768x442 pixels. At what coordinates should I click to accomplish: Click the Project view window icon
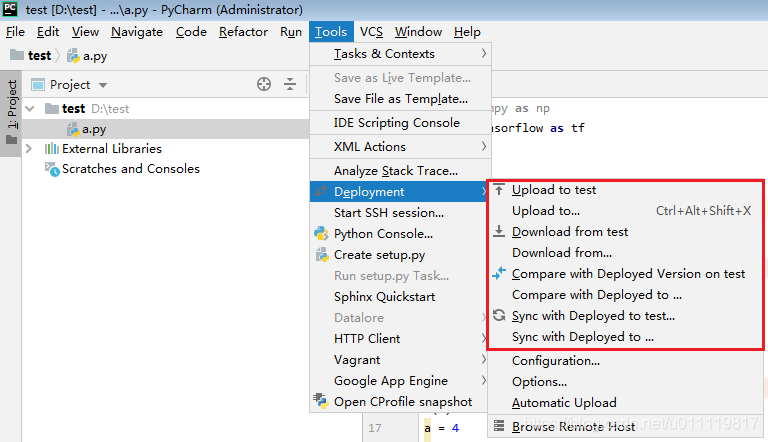point(38,84)
